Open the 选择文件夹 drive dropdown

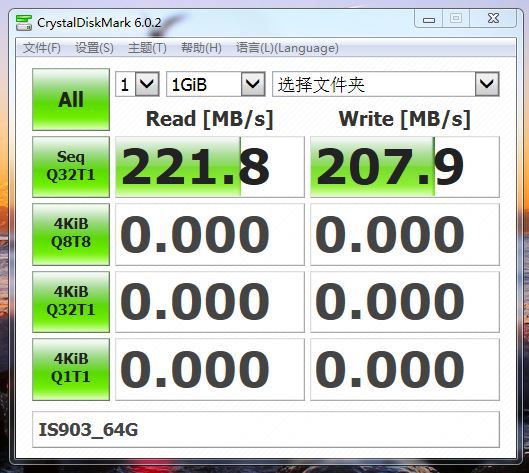(x=386, y=84)
